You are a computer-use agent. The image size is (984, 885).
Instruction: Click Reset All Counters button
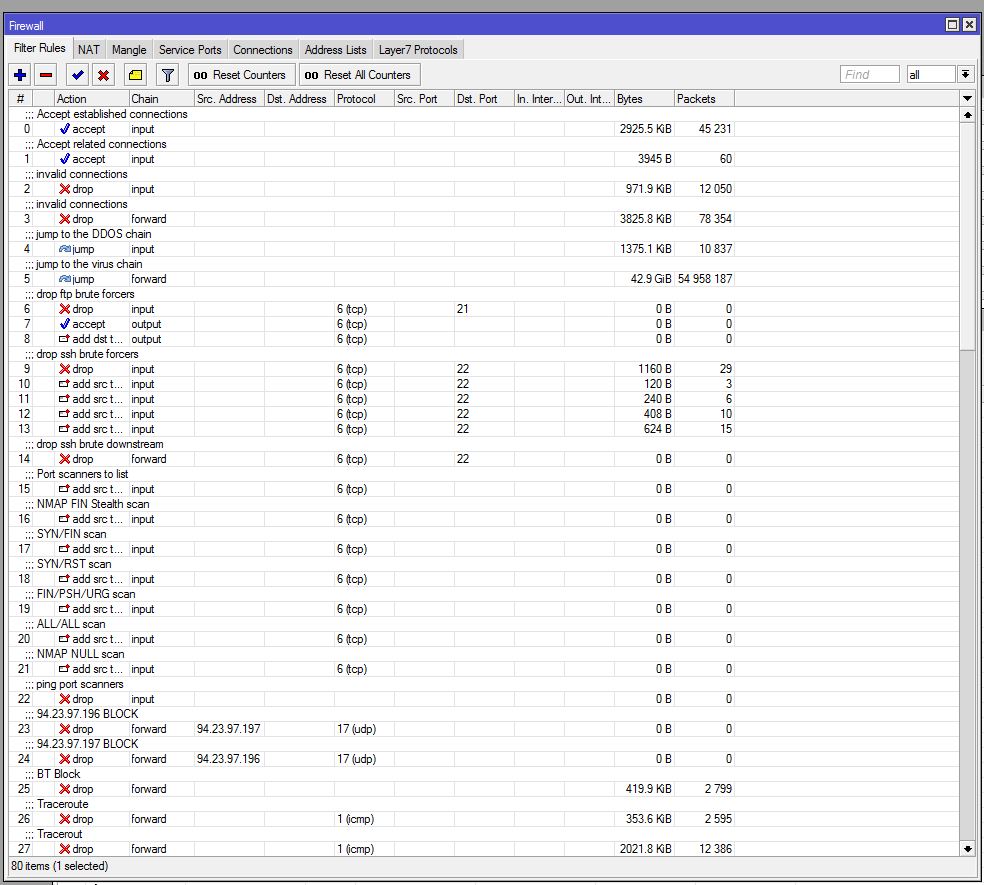pos(360,75)
